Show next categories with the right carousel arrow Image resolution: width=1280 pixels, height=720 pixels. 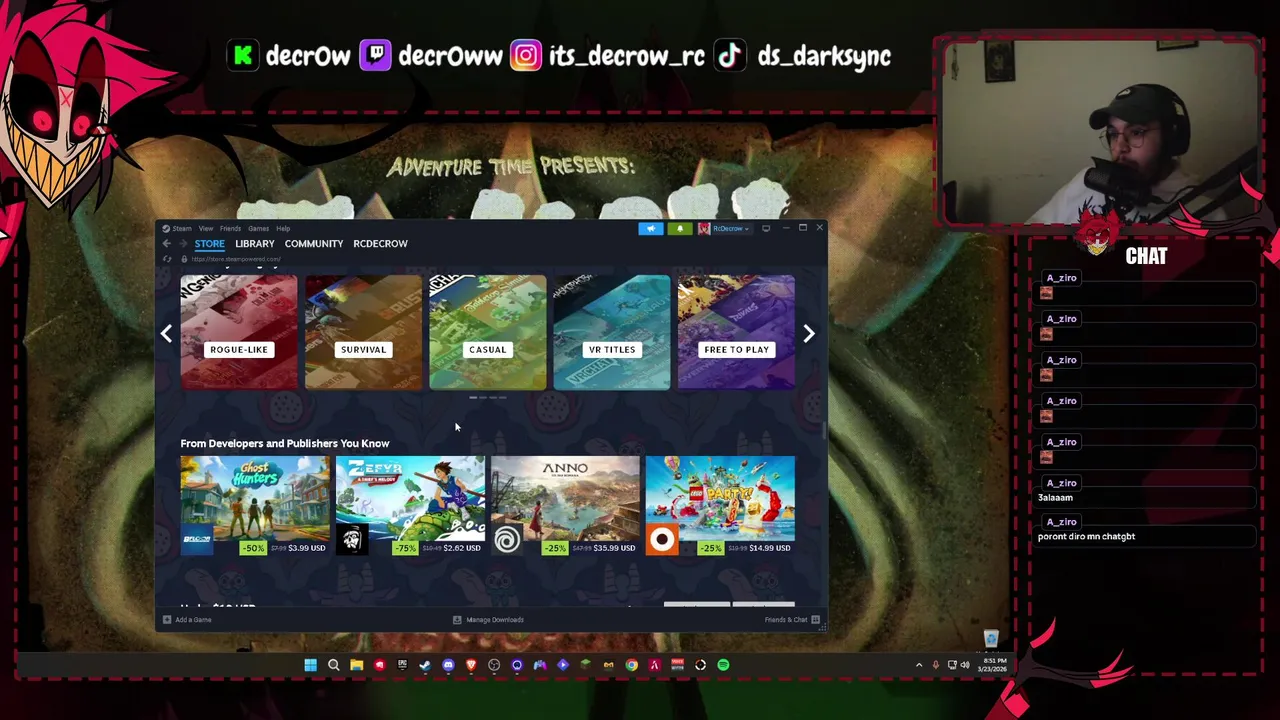click(809, 333)
